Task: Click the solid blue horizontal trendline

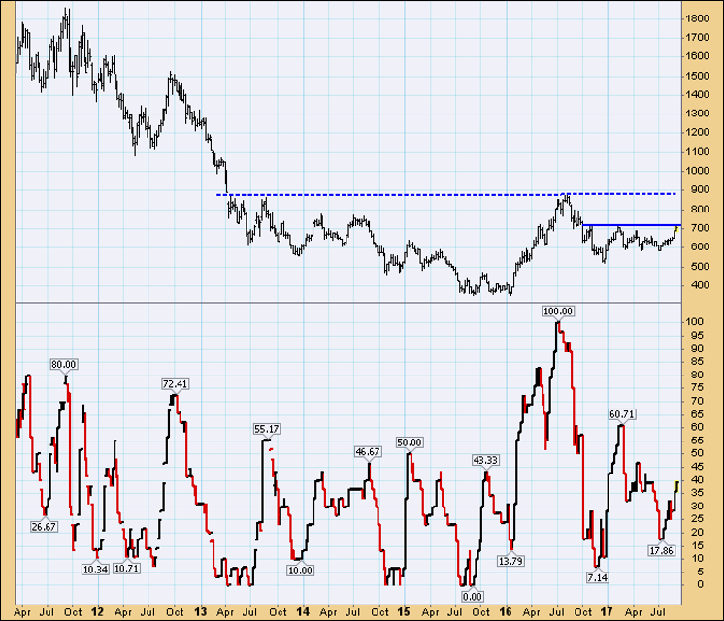Action: tap(630, 225)
